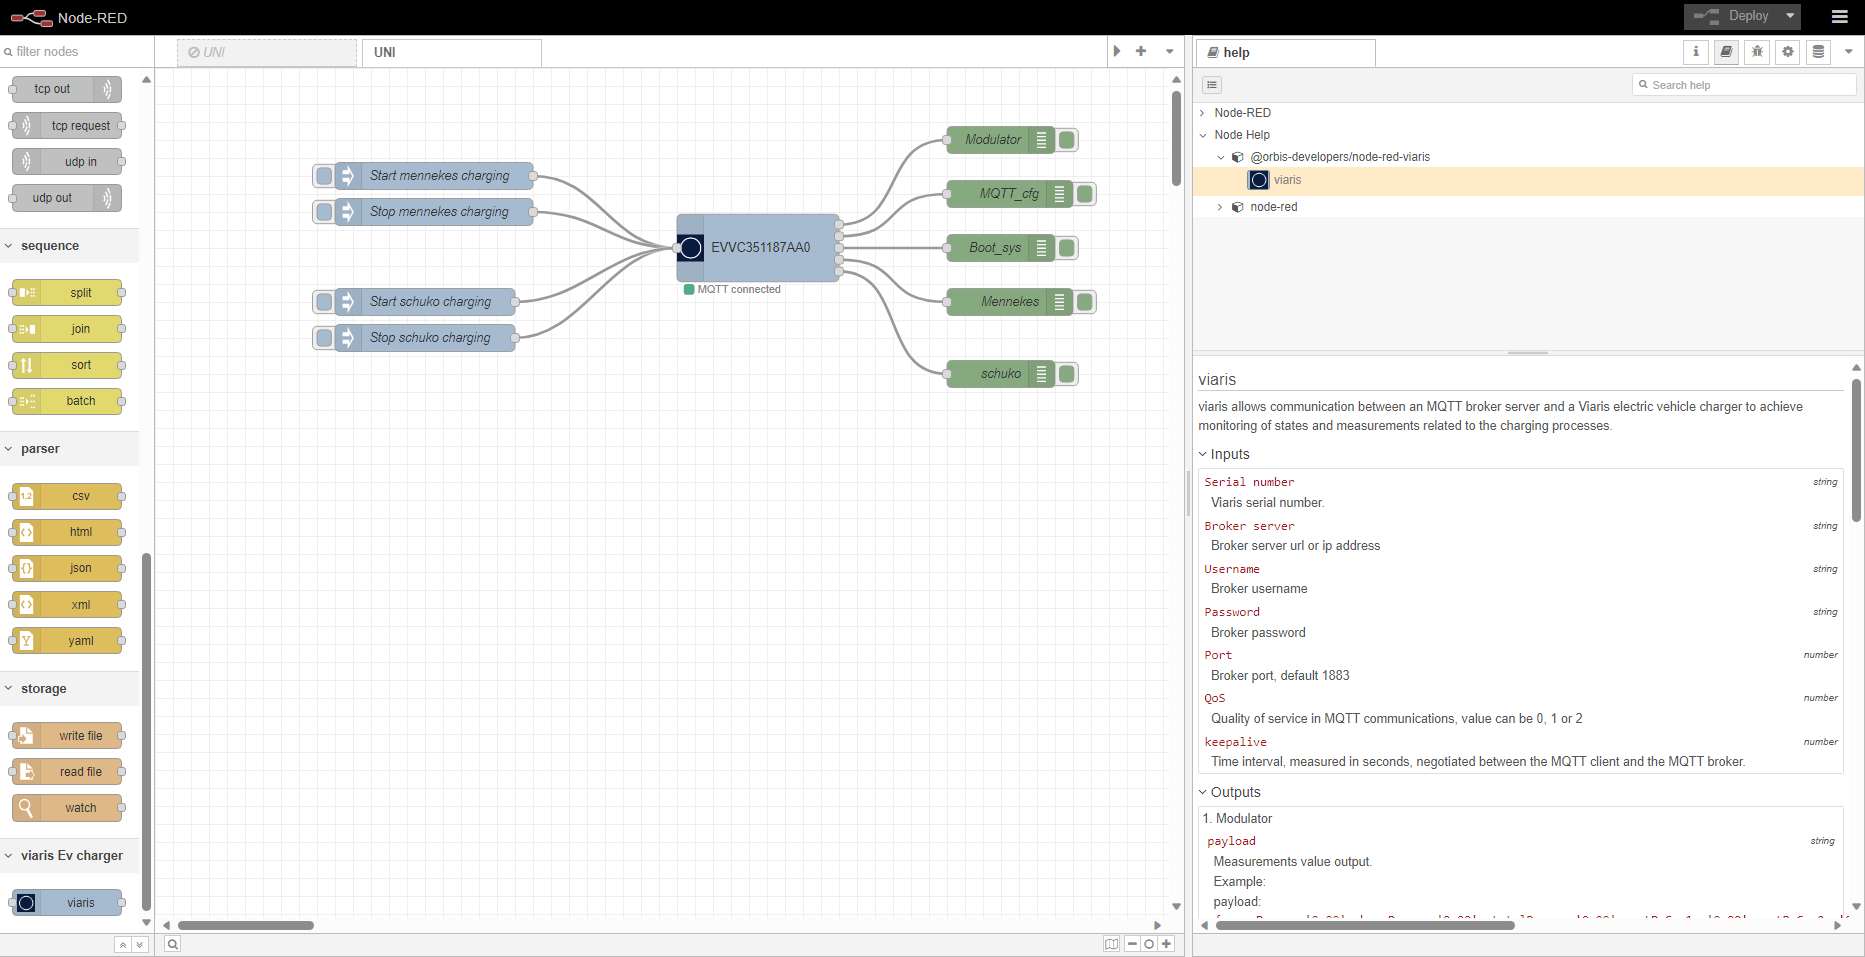Toggle the Boot_sys debug output button

pyautogui.click(x=1067, y=248)
